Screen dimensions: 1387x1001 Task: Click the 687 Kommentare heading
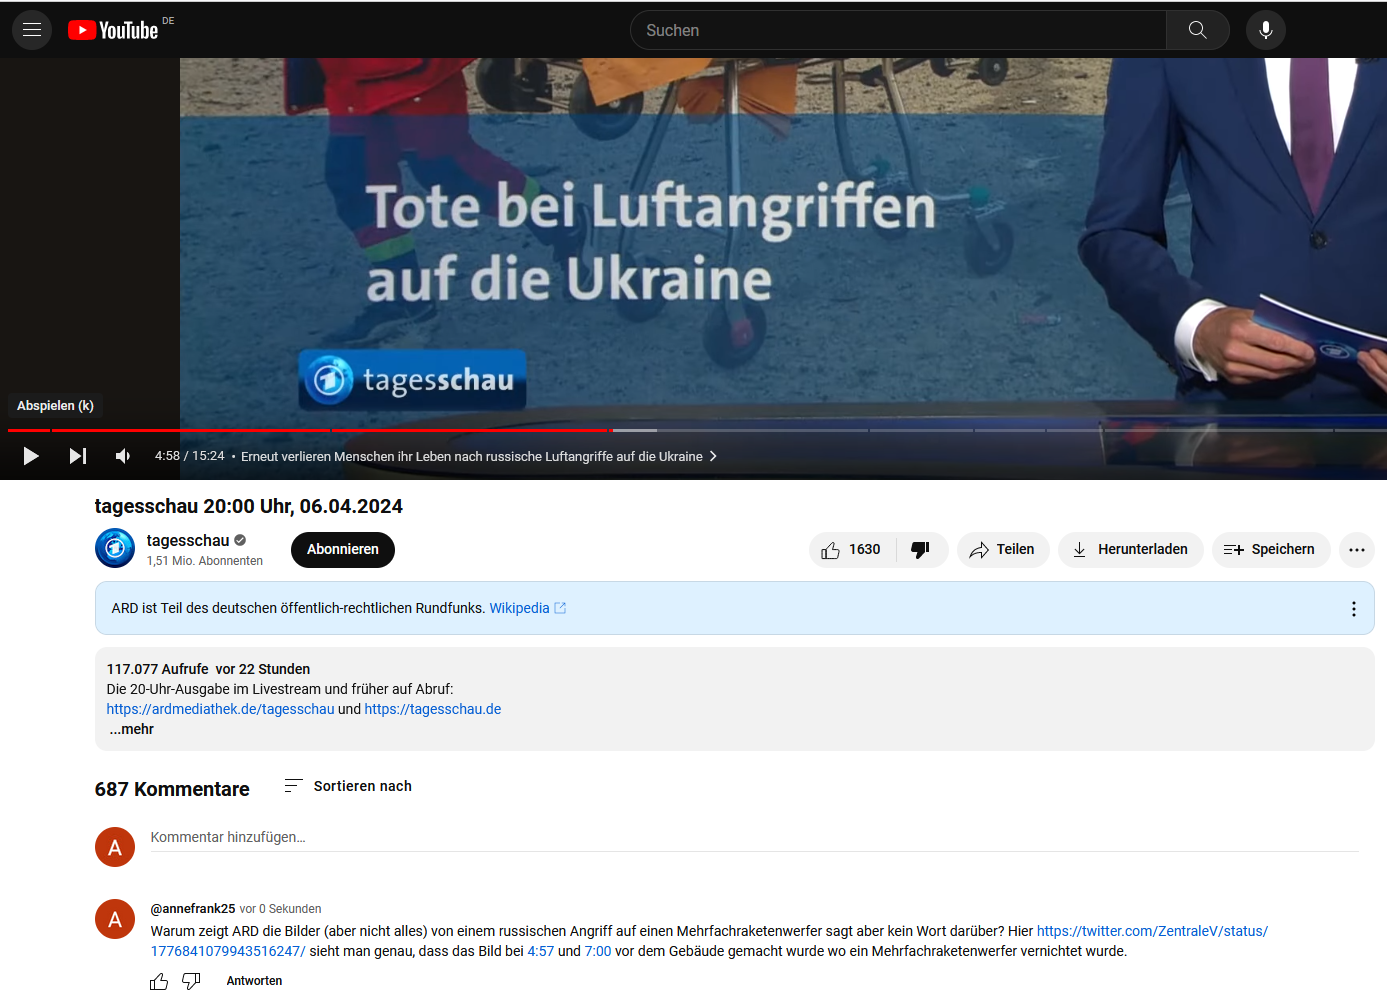(x=172, y=789)
